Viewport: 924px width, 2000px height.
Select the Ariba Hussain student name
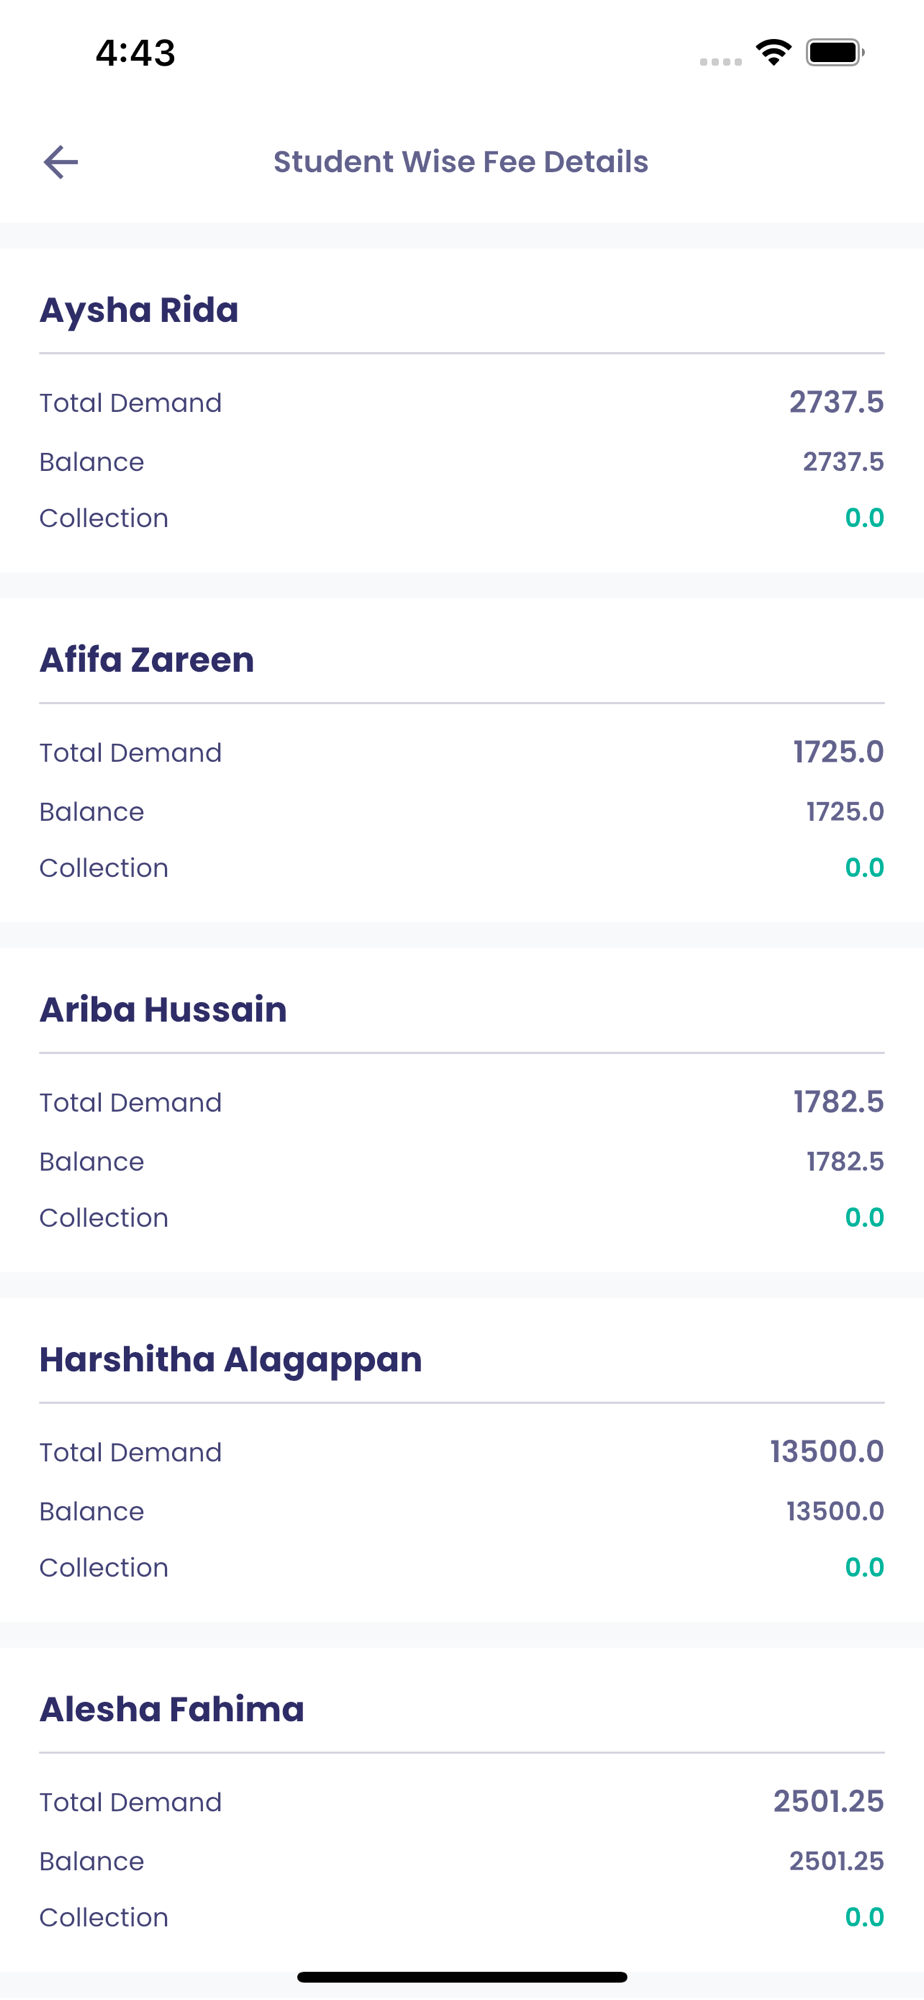[x=163, y=1009]
